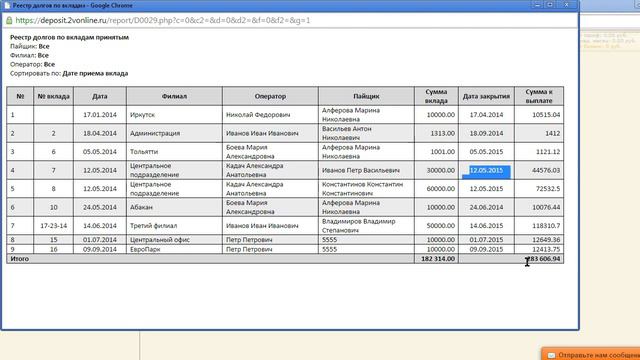Click the orange "Отправьте нам сообщение" button
Screen dimensions: 640x360
click(x=591, y=355)
